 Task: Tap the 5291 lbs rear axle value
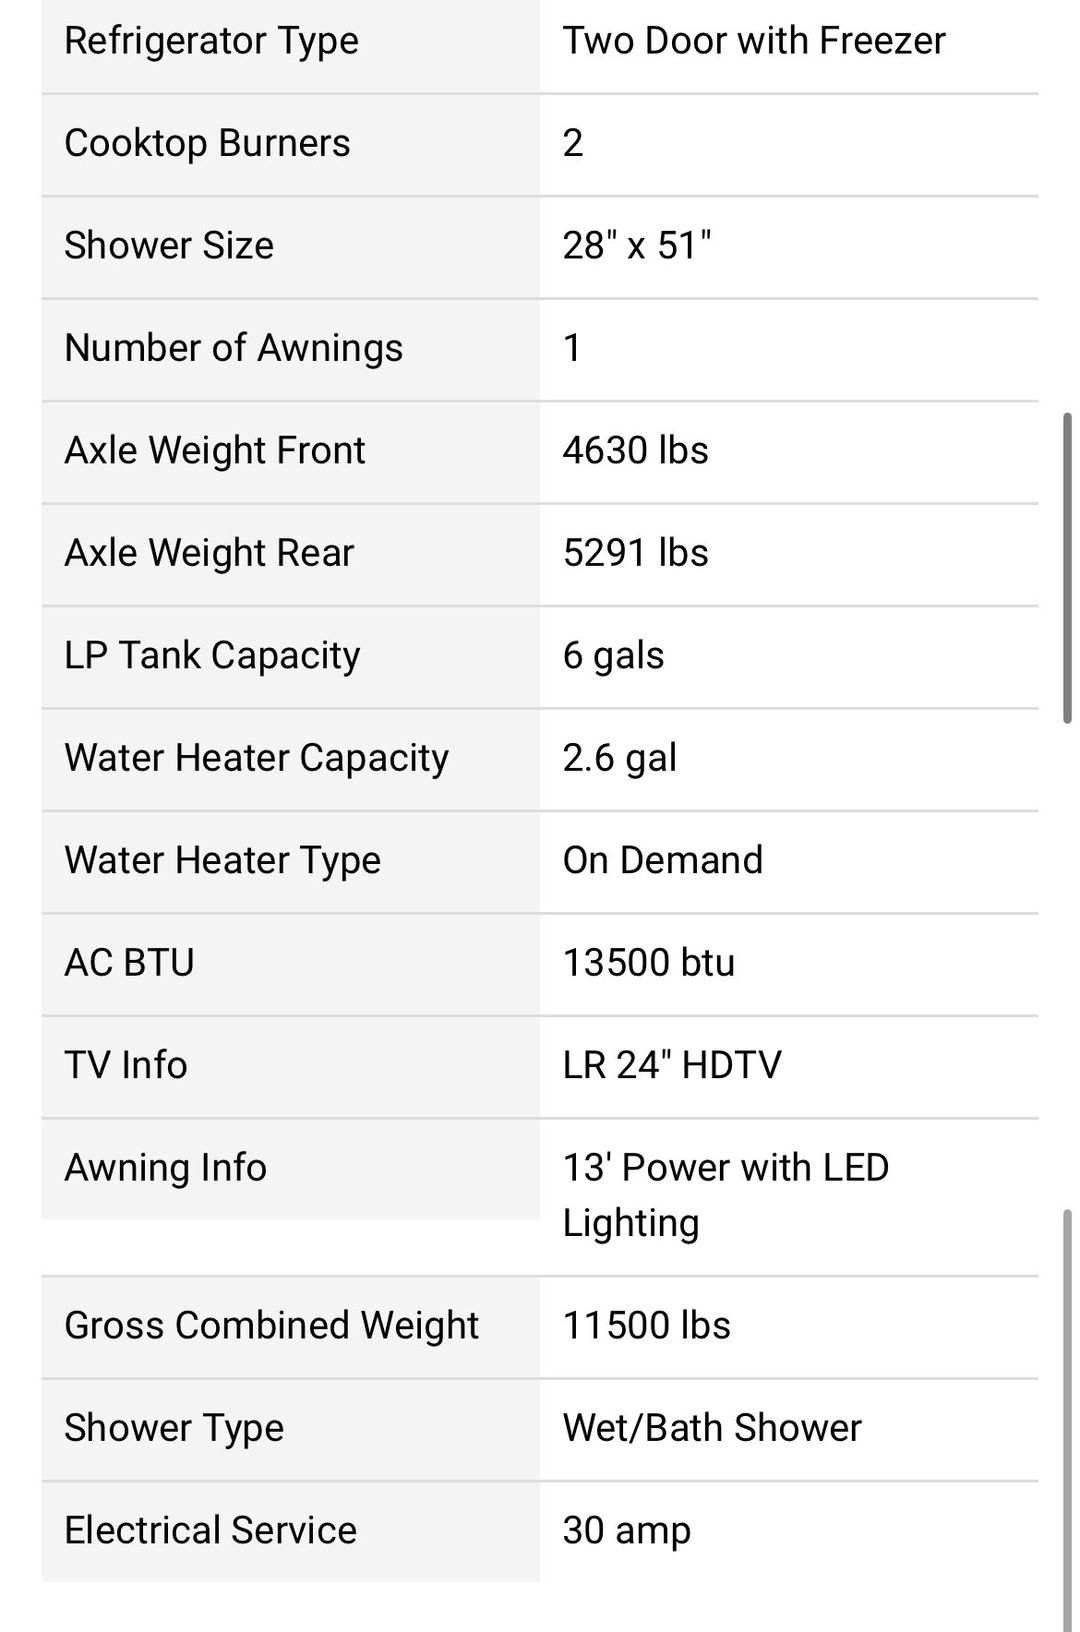pos(635,553)
